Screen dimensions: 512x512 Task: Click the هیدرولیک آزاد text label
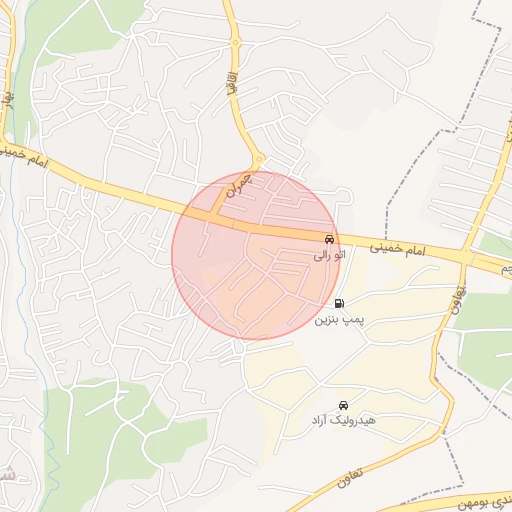click(x=344, y=420)
